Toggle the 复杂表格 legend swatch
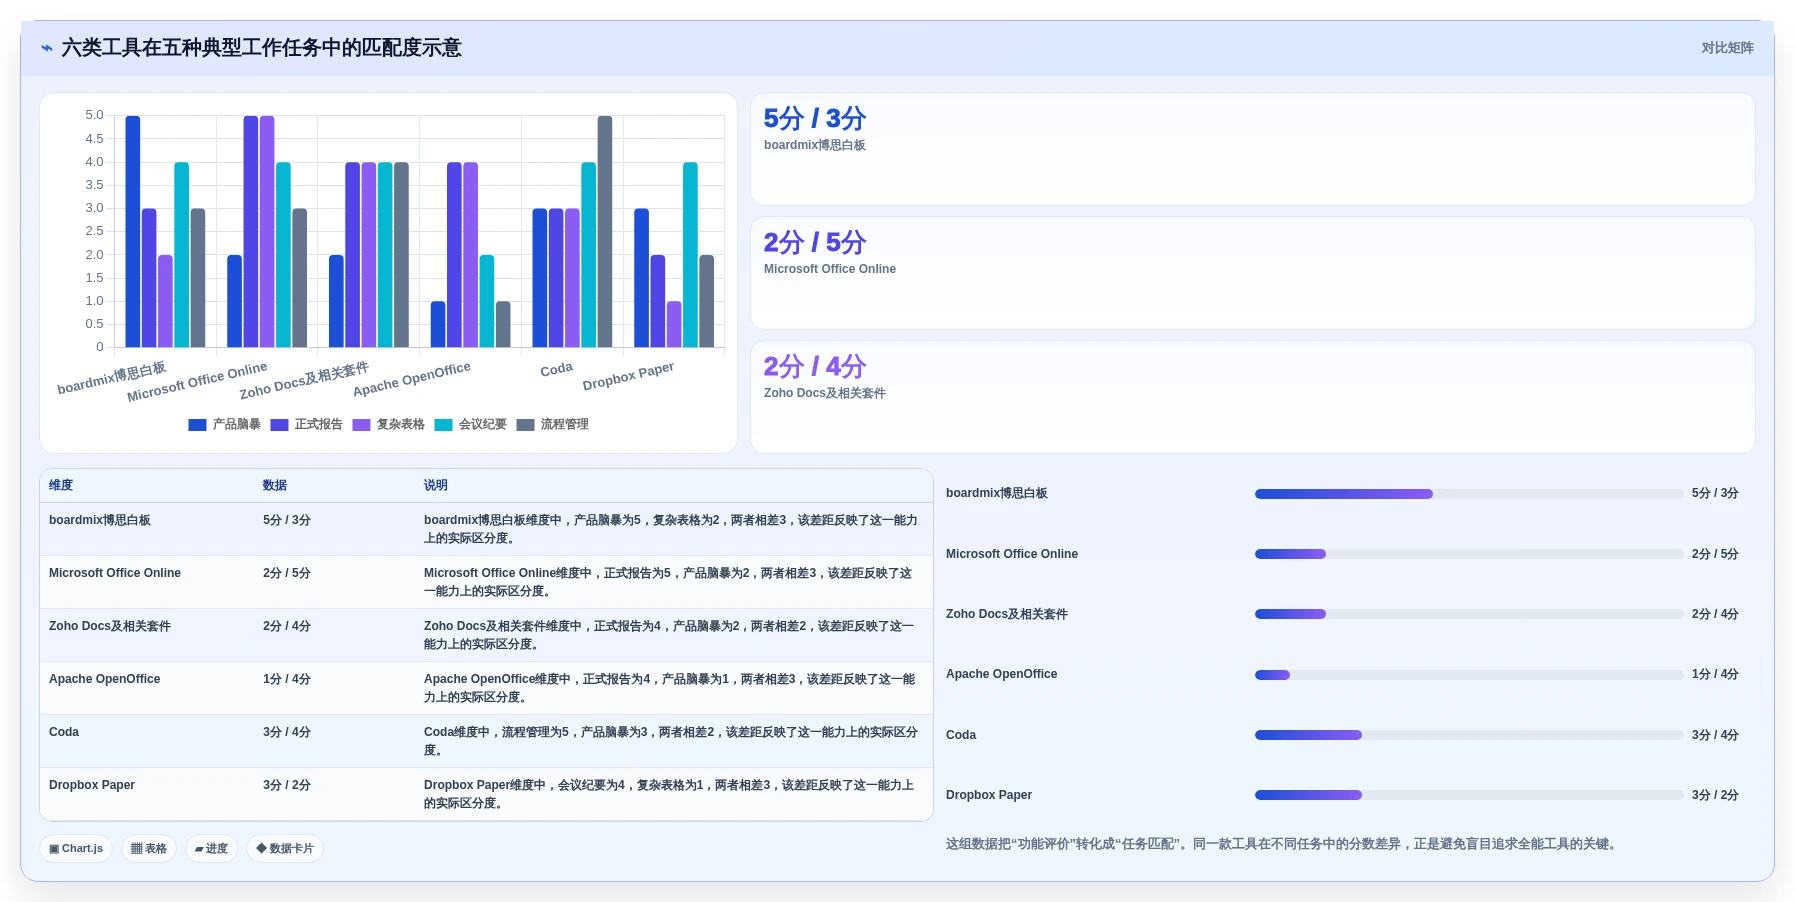Screen dimensions: 1795x902 [x=361, y=425]
